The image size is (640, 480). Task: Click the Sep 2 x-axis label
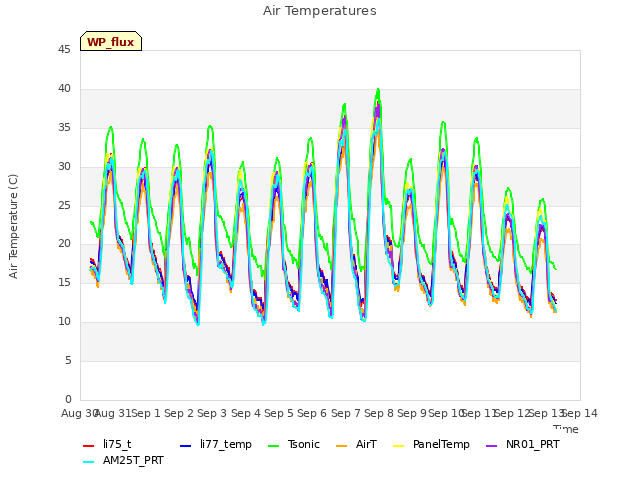pyautogui.click(x=179, y=413)
